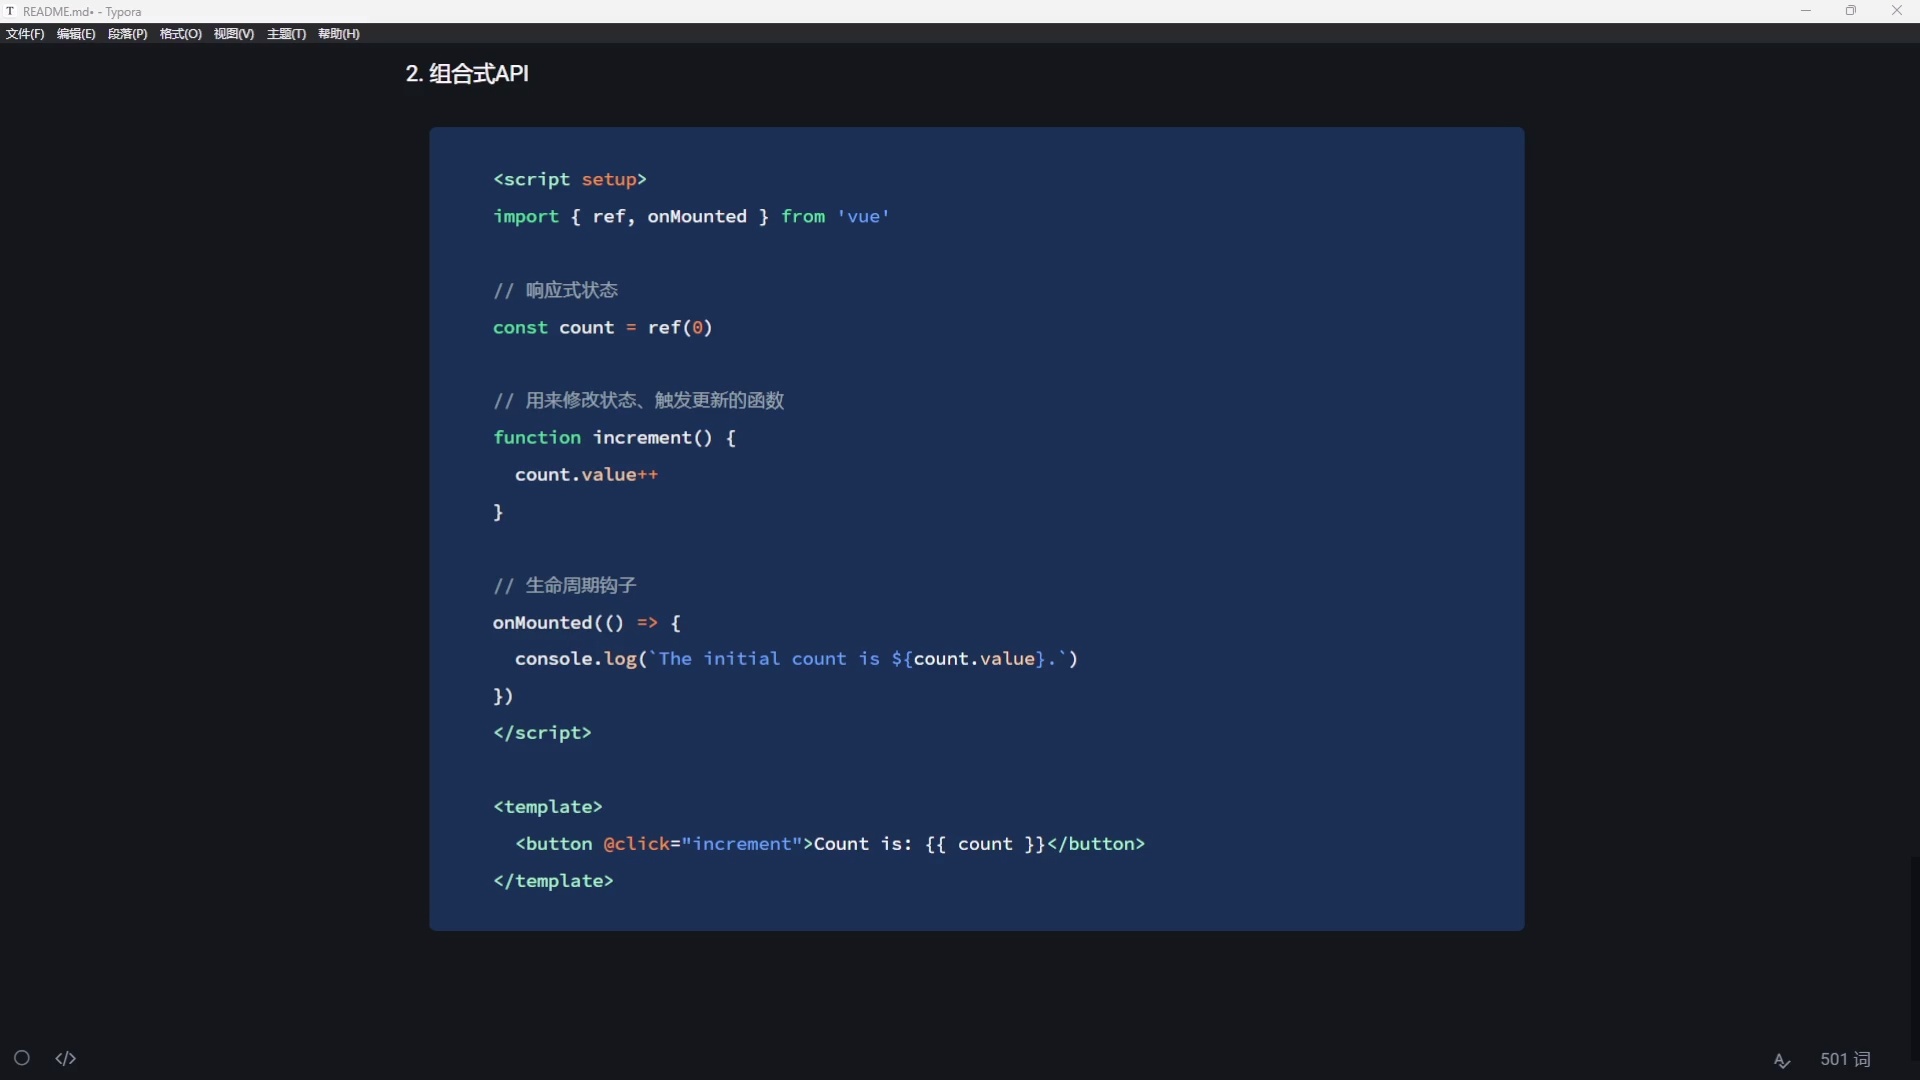Open the 编辑(E) edit menu
The height and width of the screenshot is (1080, 1920).
[76, 34]
